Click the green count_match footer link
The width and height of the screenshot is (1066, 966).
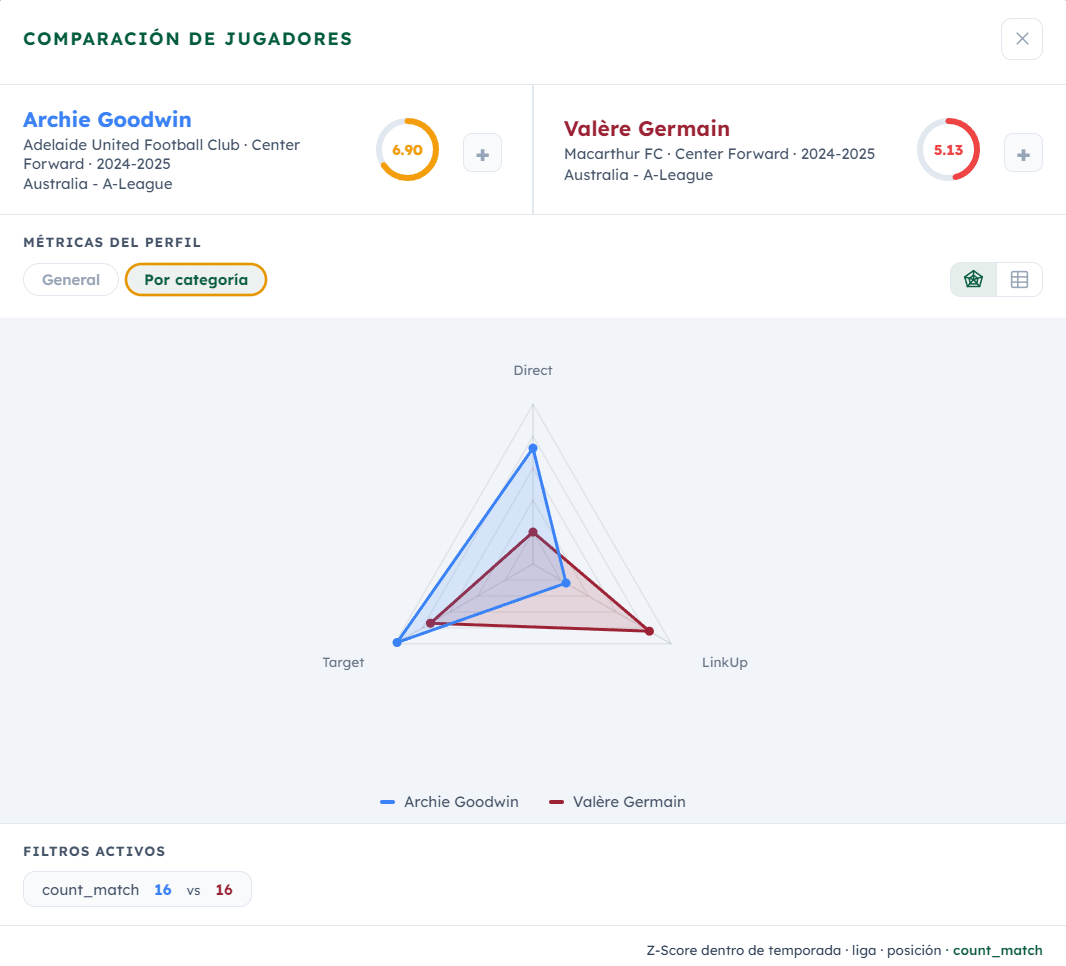997,950
